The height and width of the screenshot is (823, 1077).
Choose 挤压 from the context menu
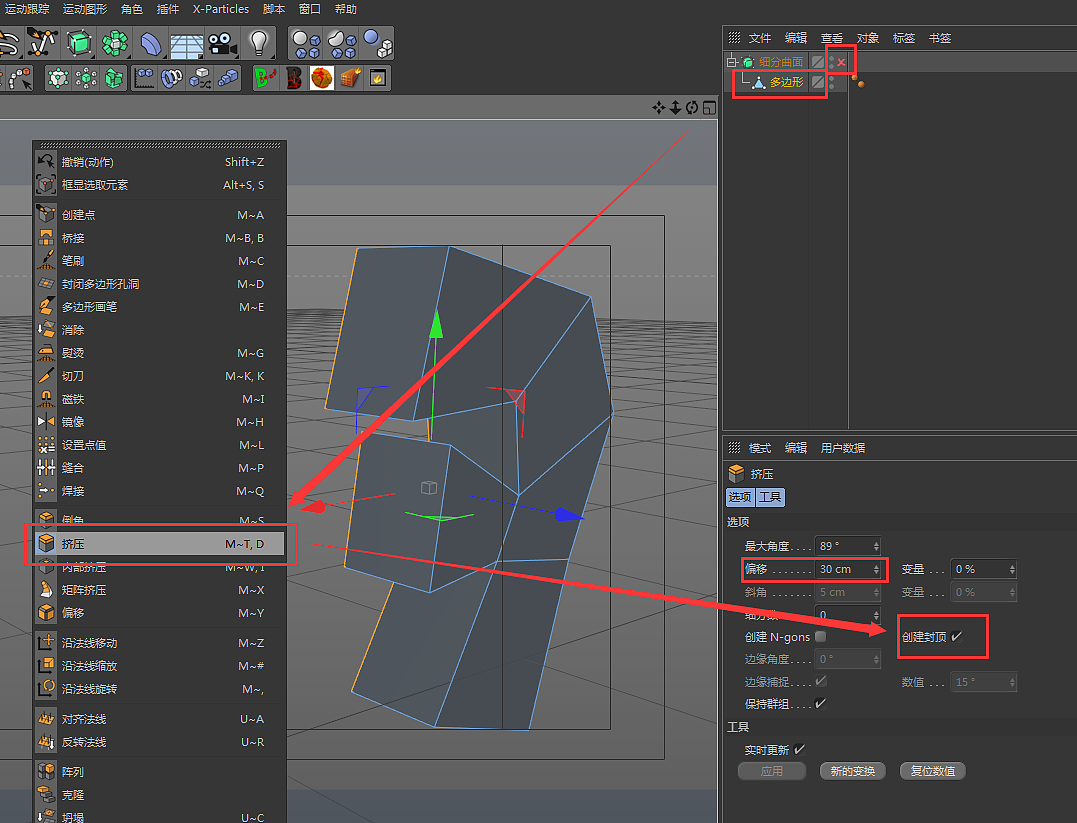pos(159,543)
